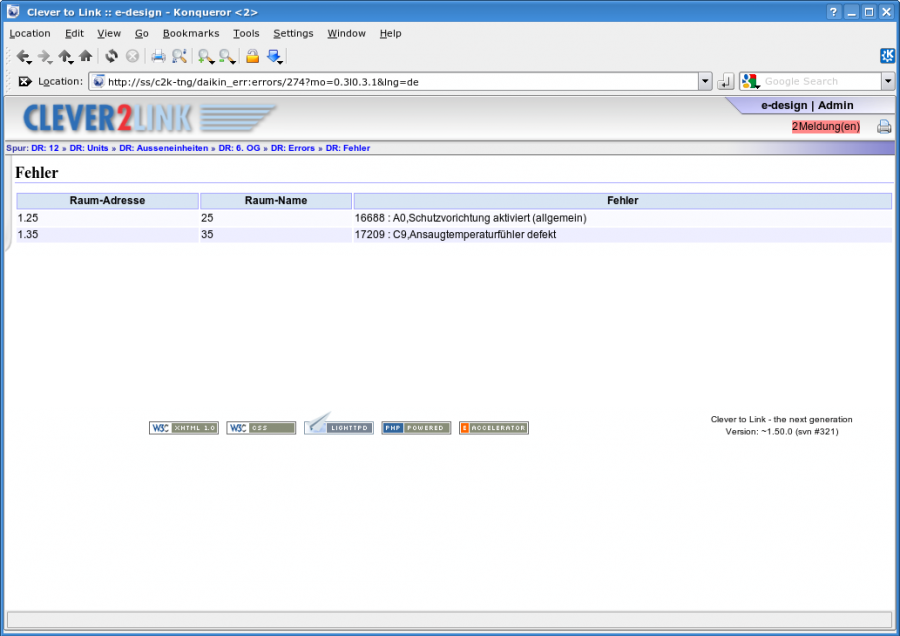Click the Raum-Name column header
Image resolution: width=900 pixels, height=636 pixels.
[276, 200]
